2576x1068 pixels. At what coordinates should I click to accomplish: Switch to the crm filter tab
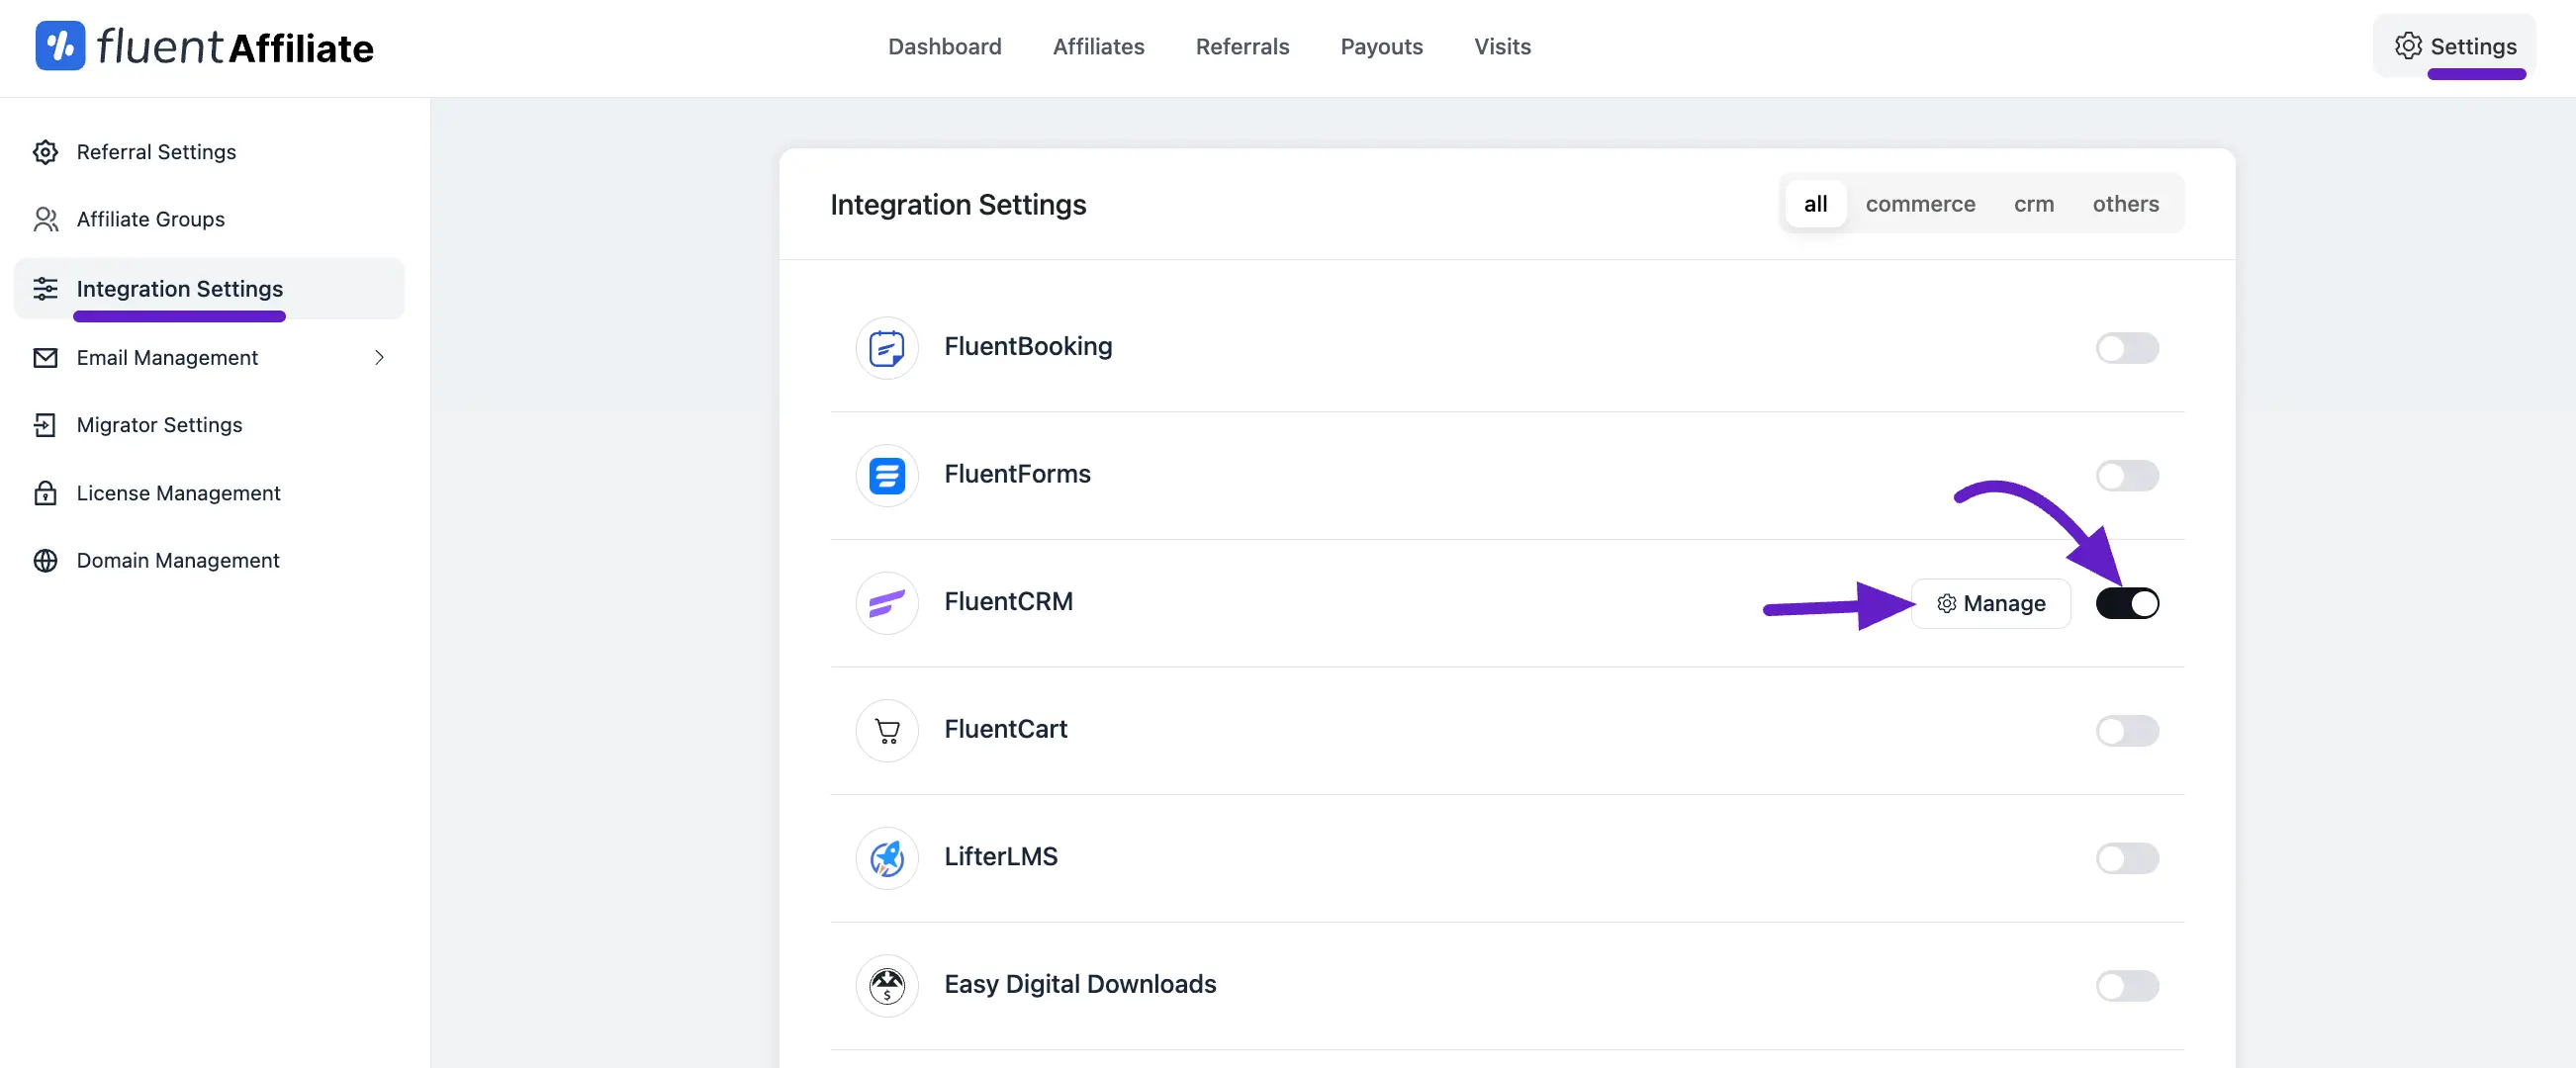coord(2034,203)
